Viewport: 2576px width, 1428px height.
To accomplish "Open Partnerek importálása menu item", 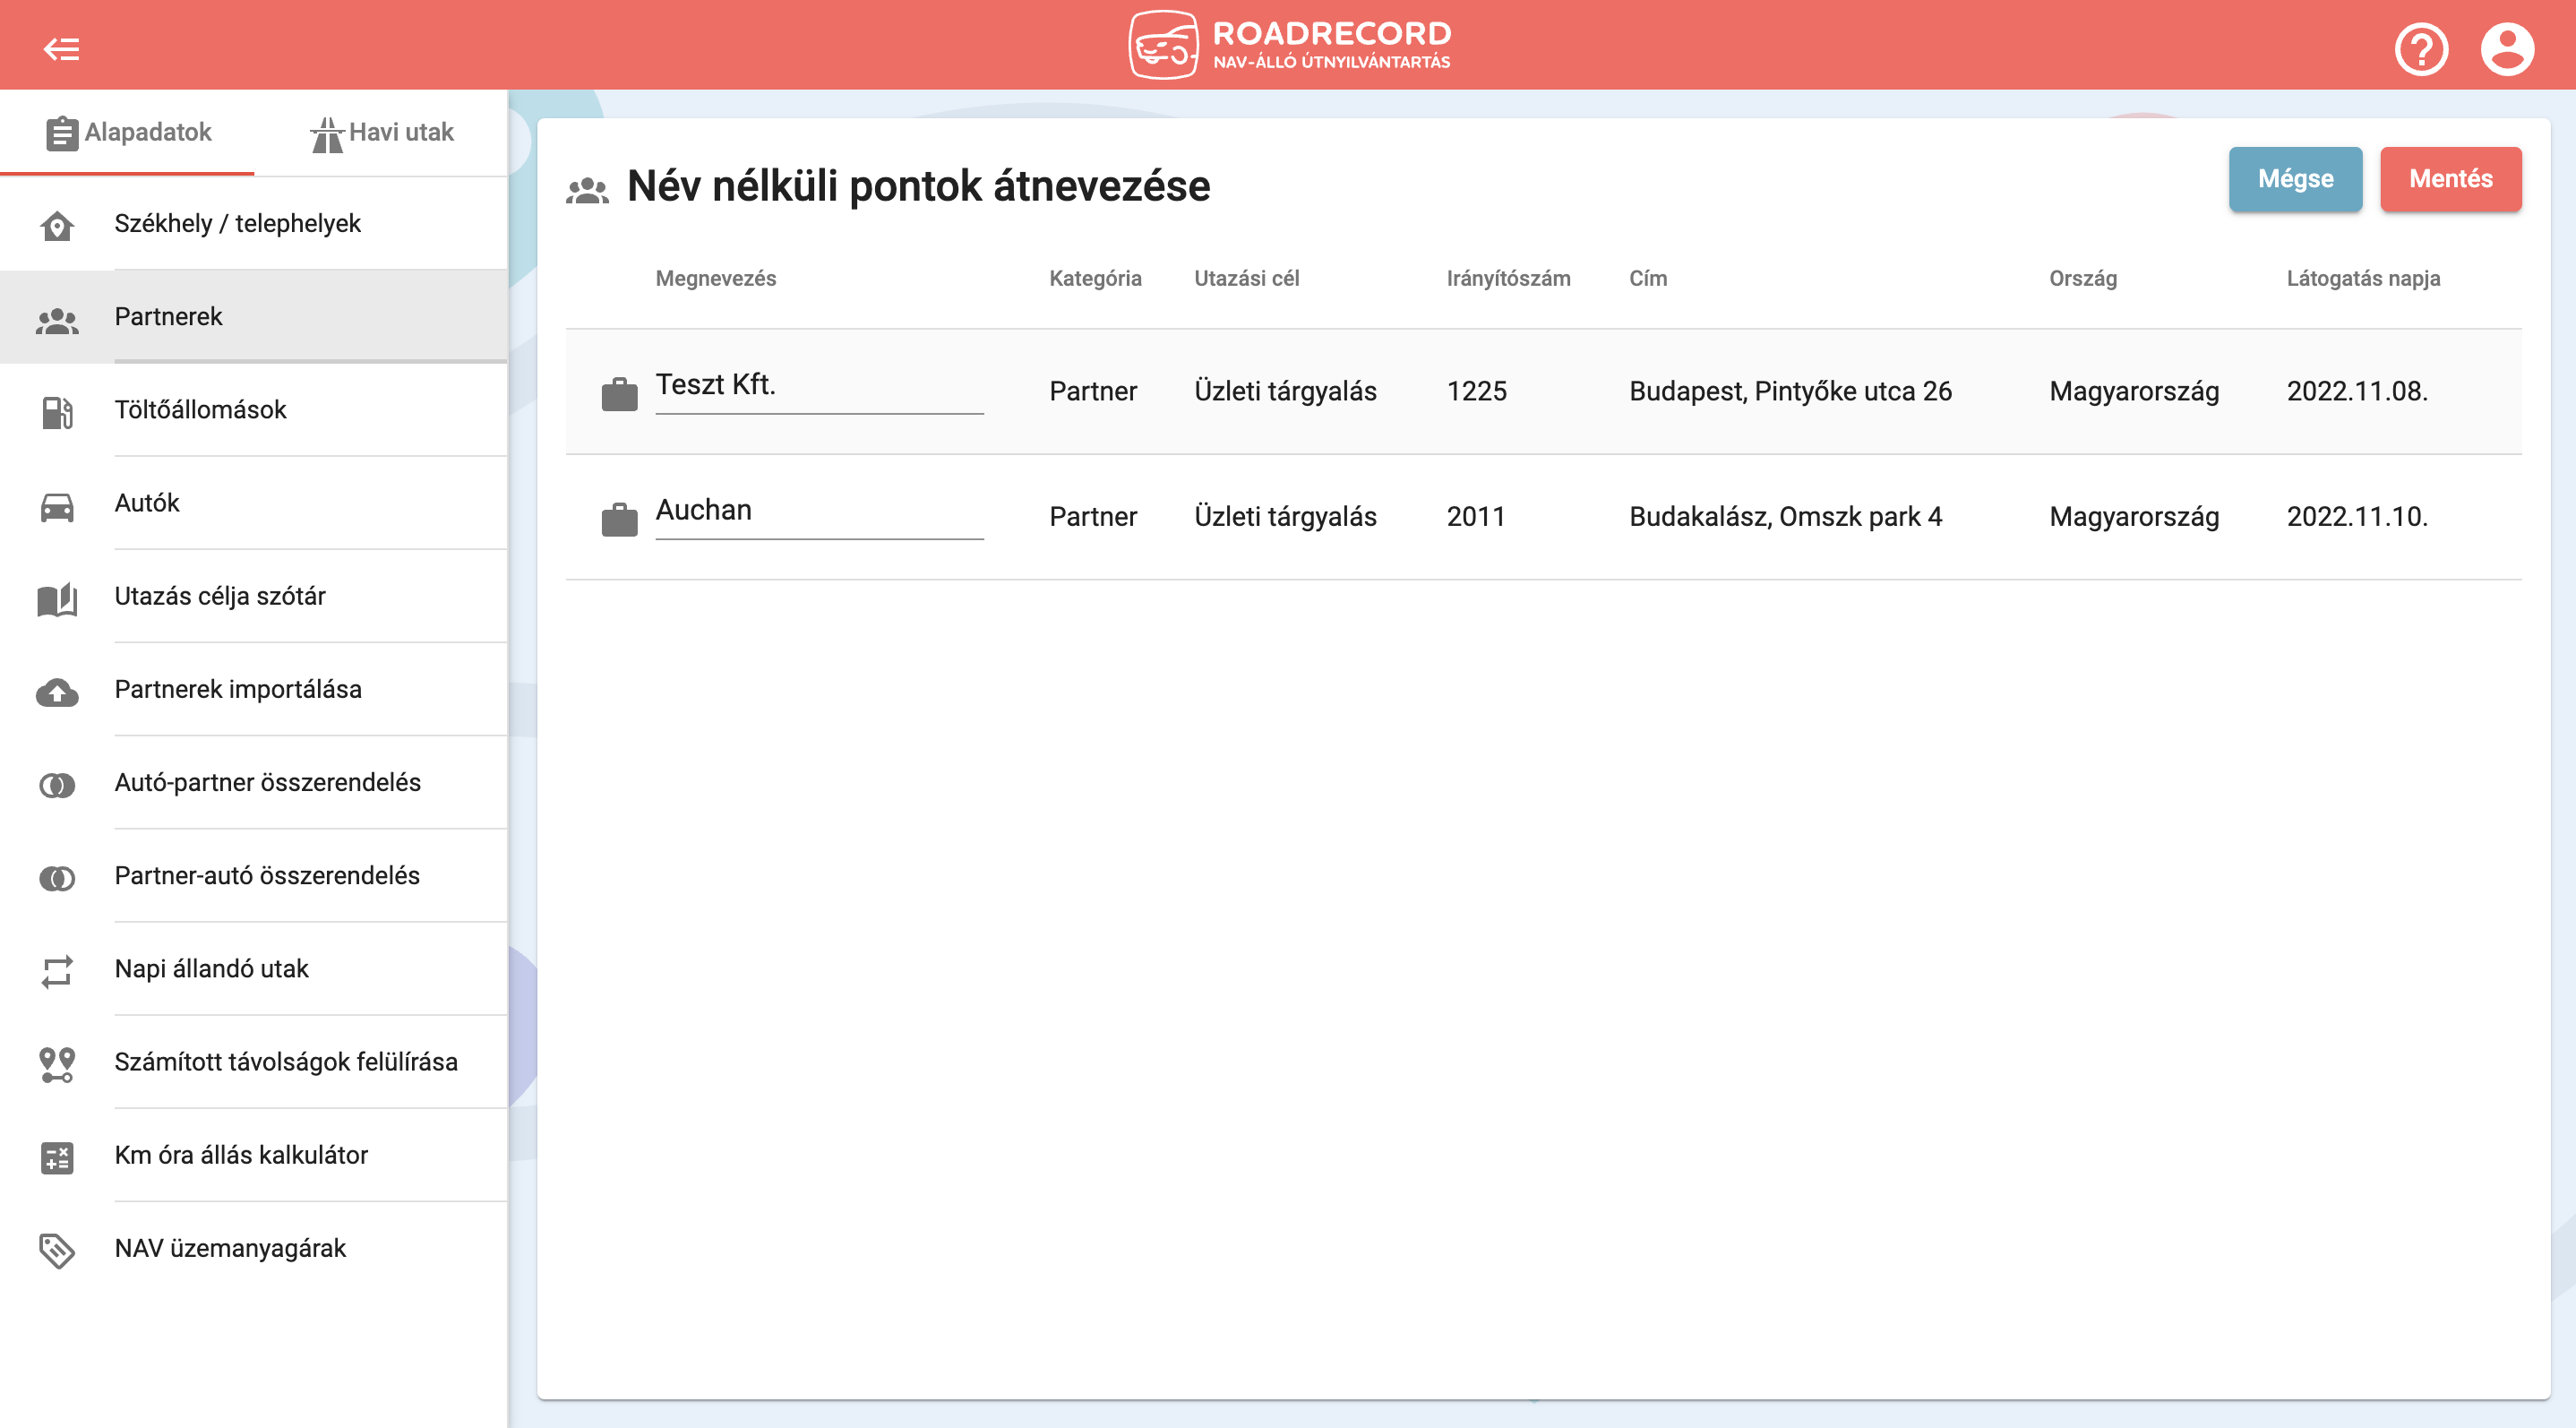I will 254,688.
